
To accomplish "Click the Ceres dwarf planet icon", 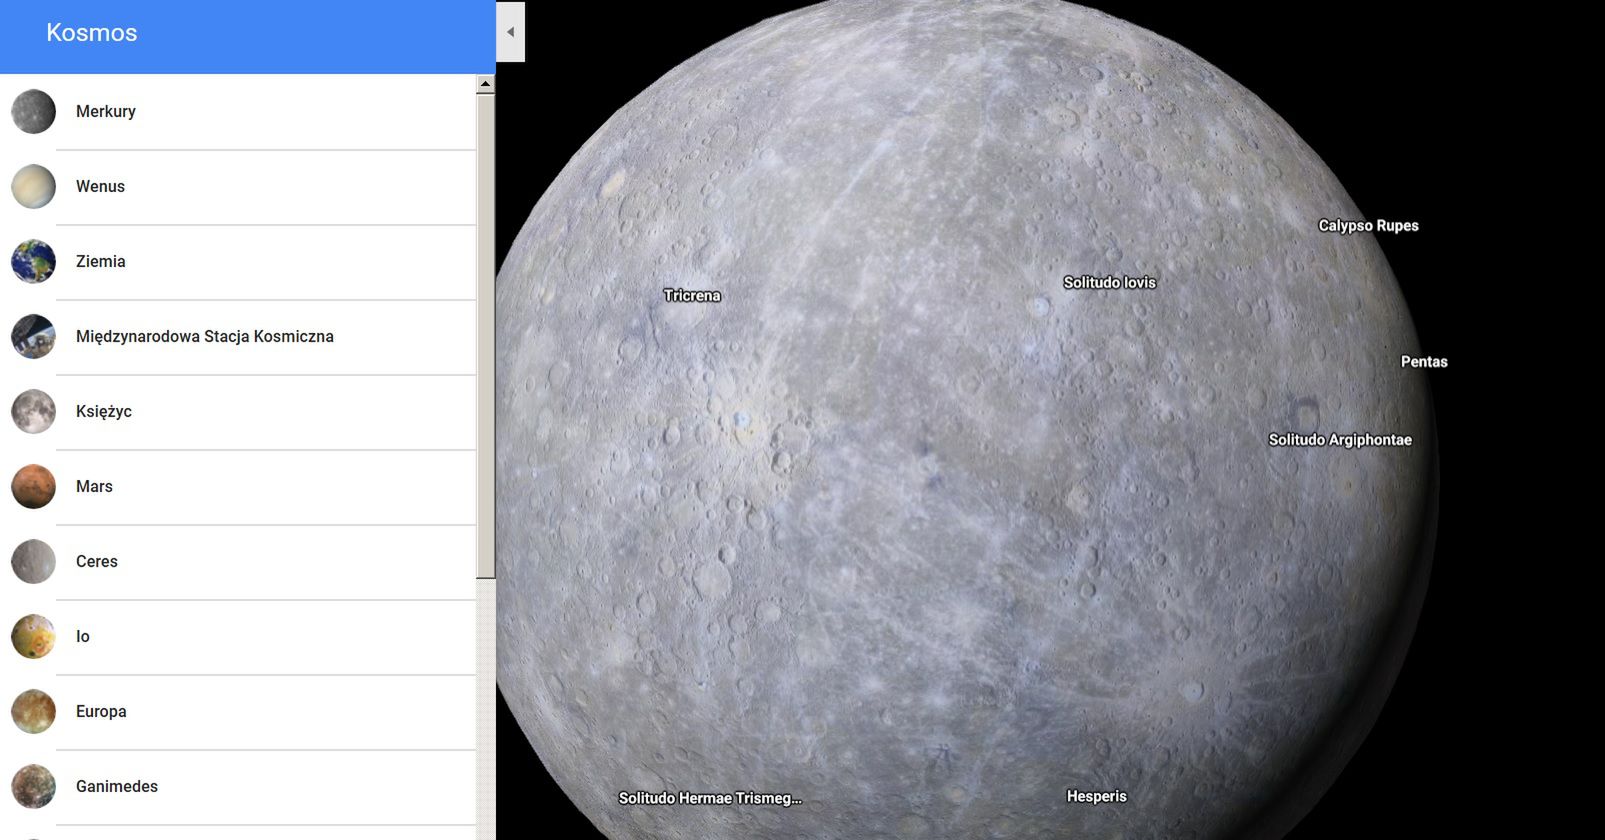I will coord(33,561).
